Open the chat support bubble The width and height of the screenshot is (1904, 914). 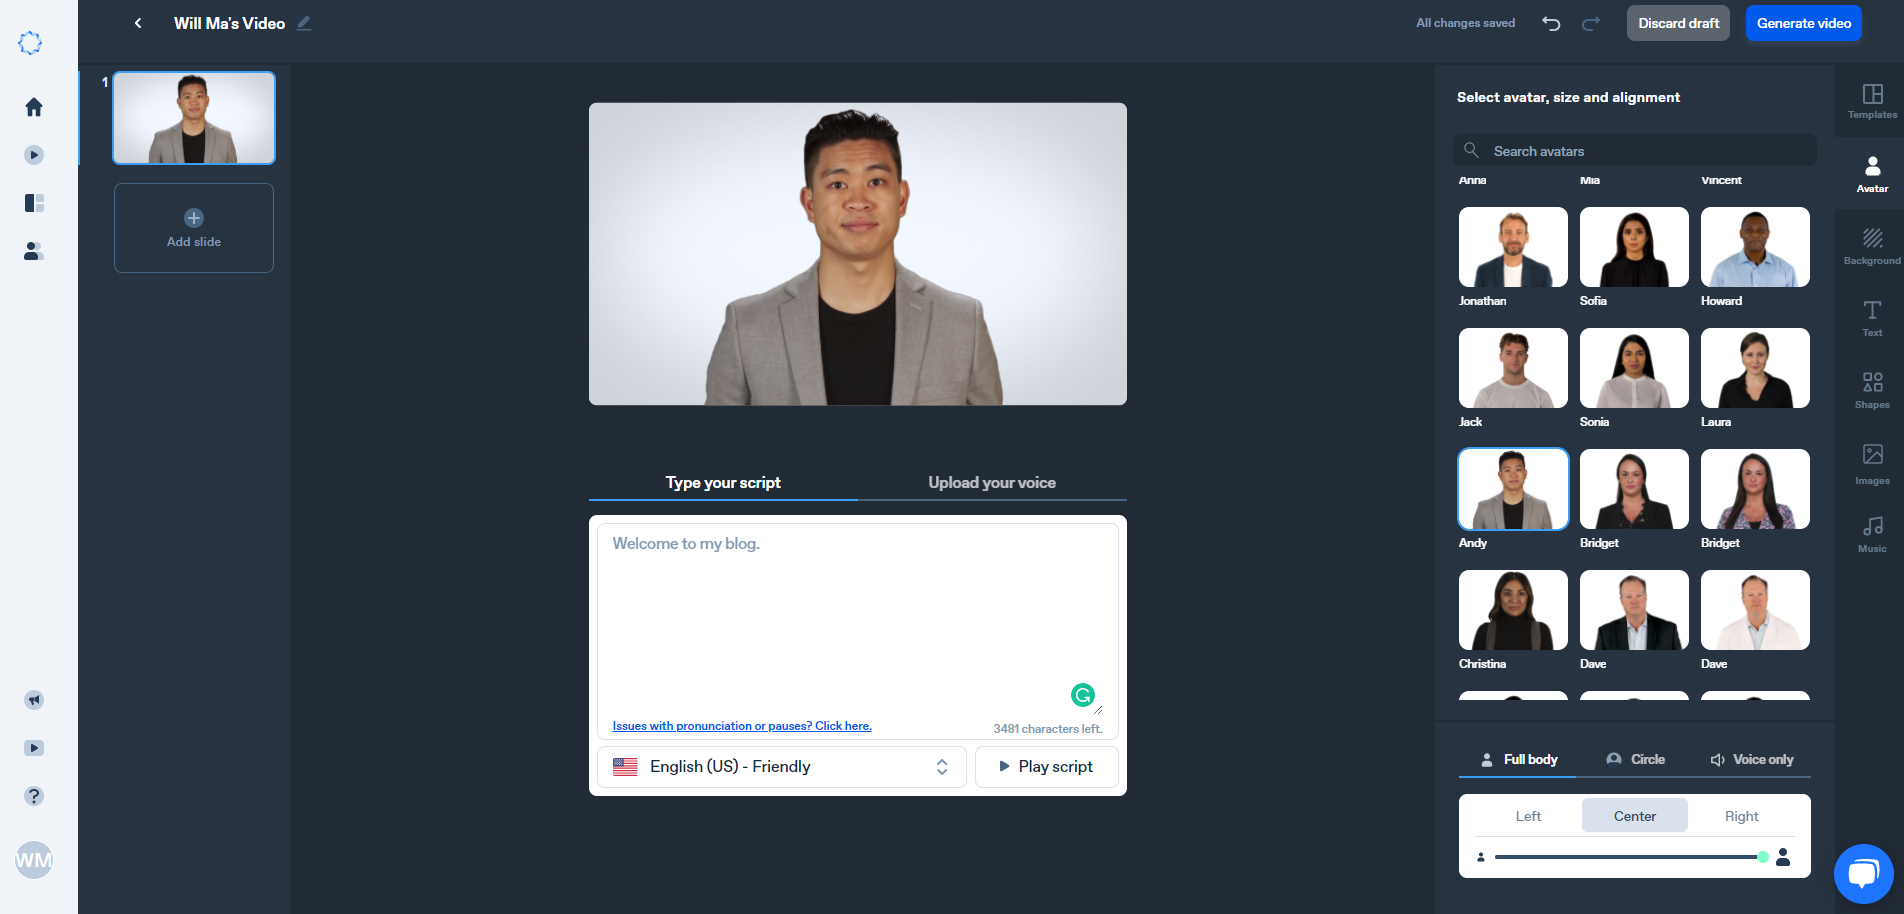pos(1863,873)
